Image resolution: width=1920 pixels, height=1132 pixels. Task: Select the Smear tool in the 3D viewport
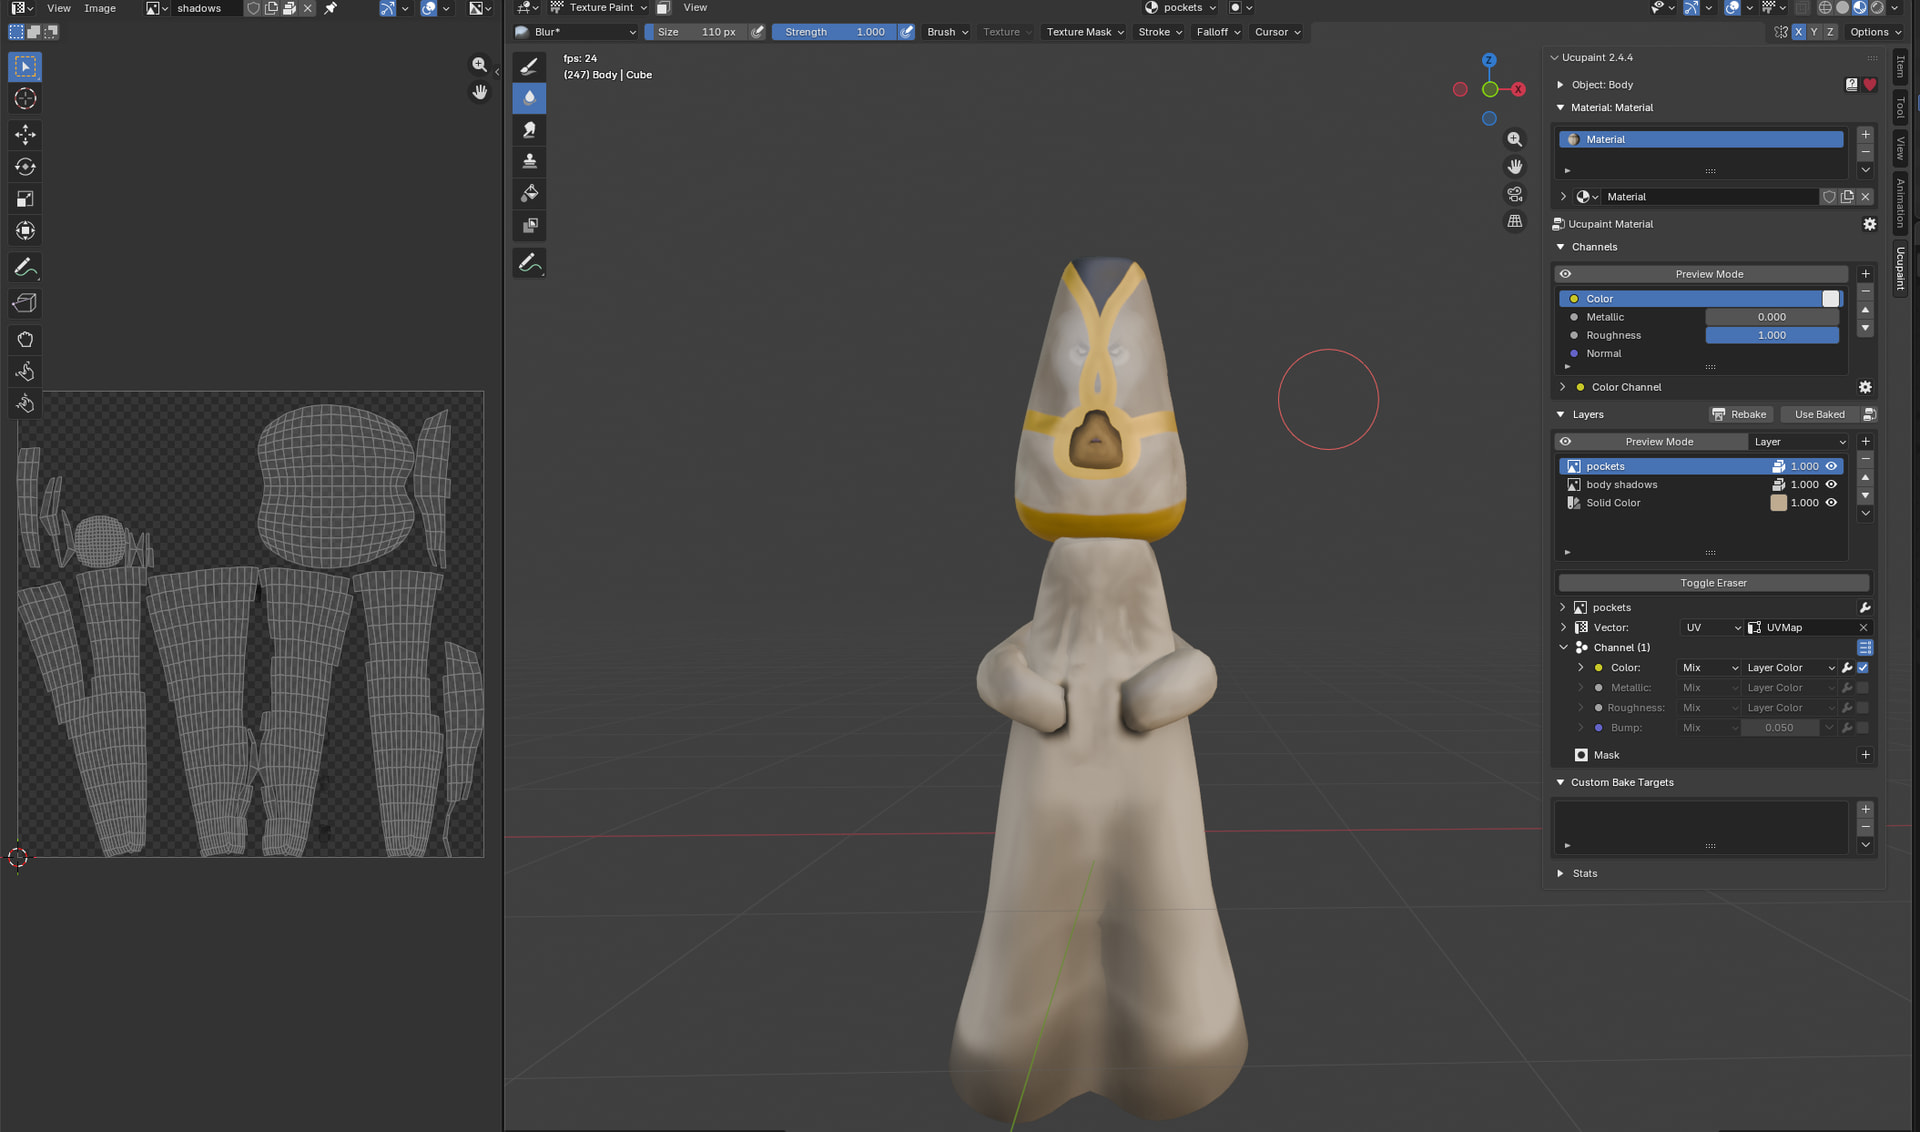click(x=529, y=130)
